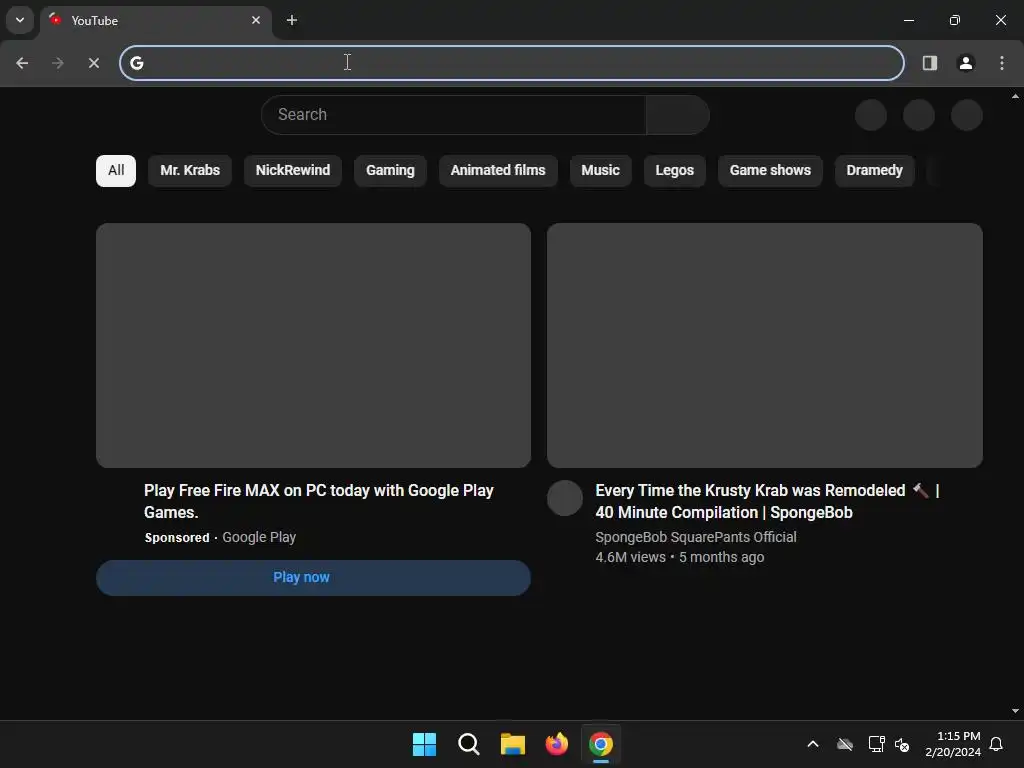Select the YouTube browser tab
The width and height of the screenshot is (1024, 768).
coord(157,21)
